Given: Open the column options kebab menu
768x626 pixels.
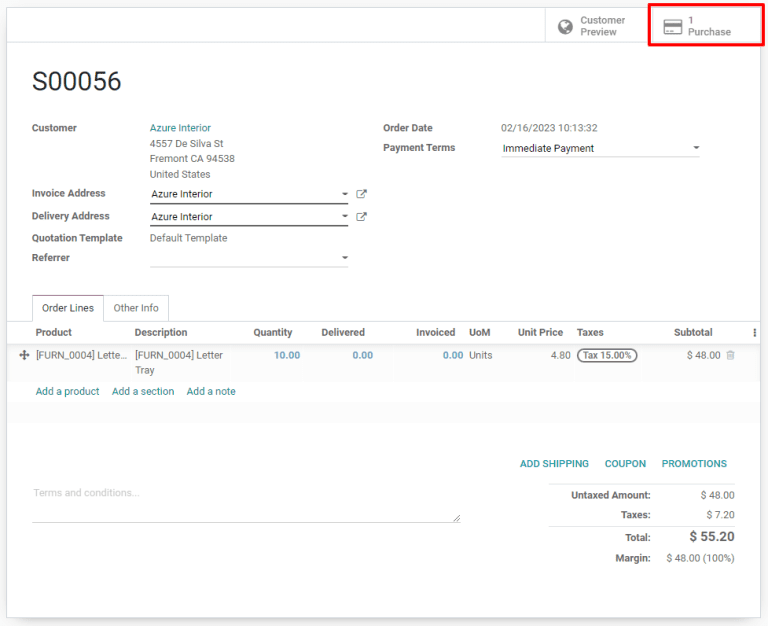Looking at the screenshot, I should 754,333.
